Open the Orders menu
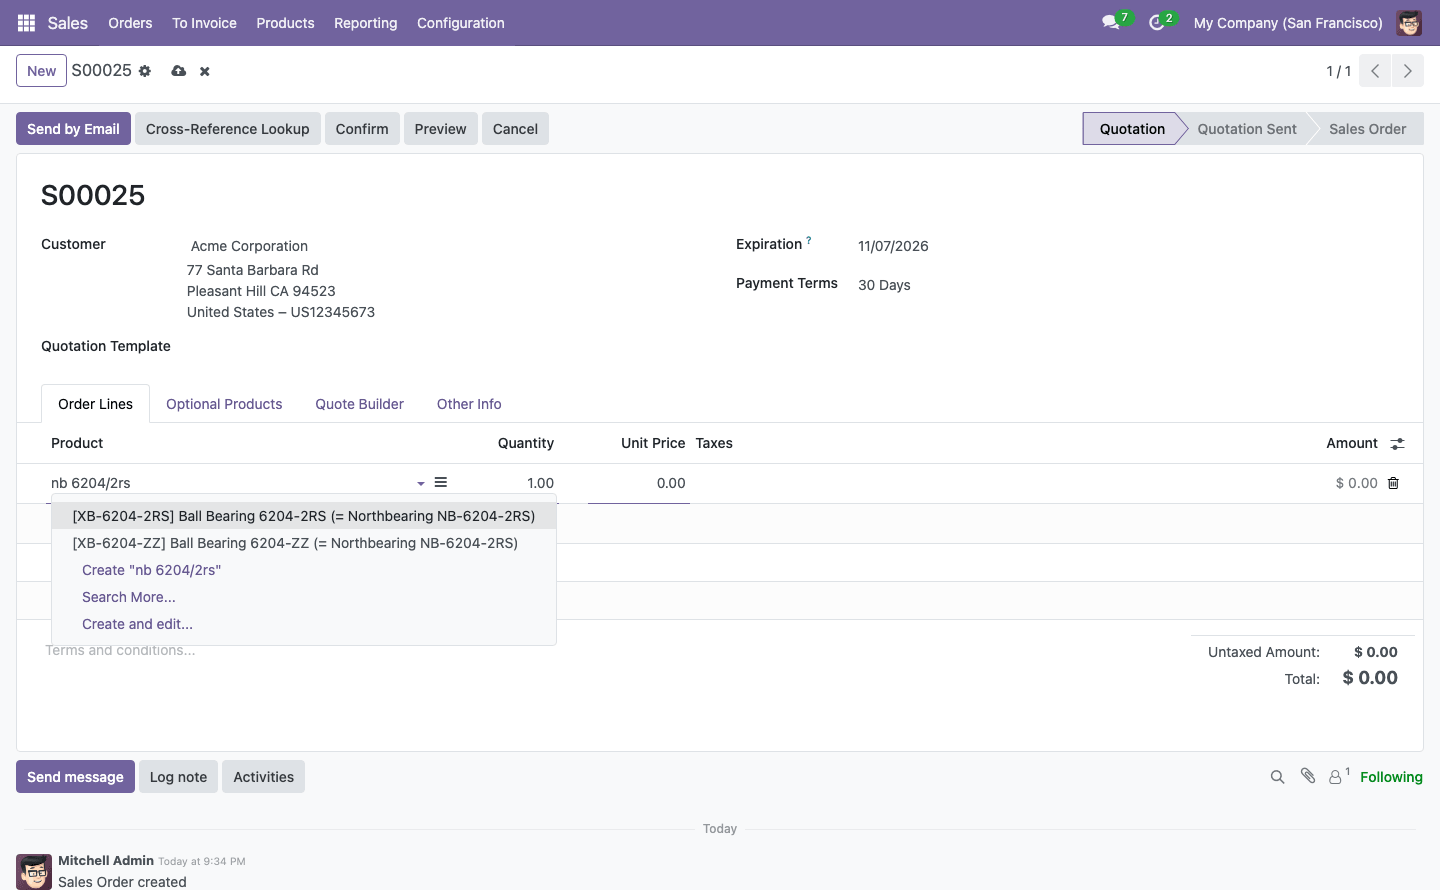1440x890 pixels. pos(130,23)
